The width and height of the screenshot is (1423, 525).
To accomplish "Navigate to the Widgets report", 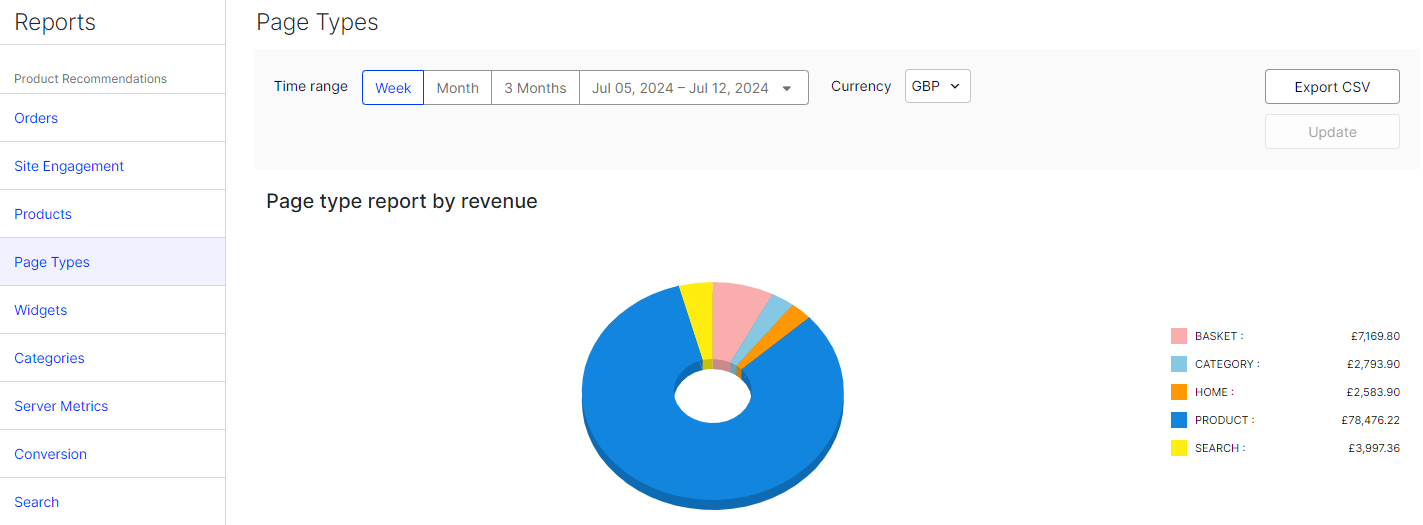I will (x=41, y=310).
